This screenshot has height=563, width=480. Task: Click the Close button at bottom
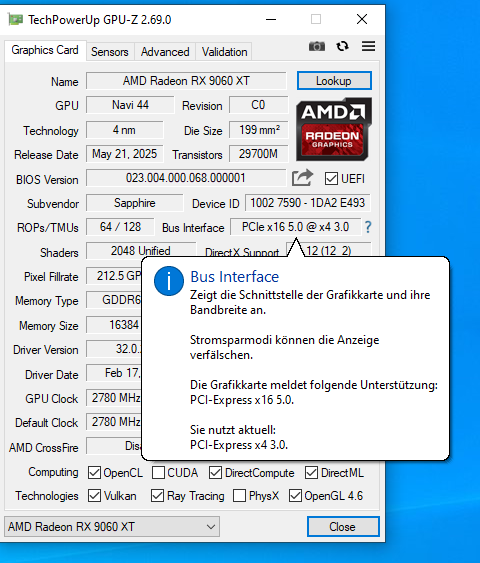[x=343, y=527]
